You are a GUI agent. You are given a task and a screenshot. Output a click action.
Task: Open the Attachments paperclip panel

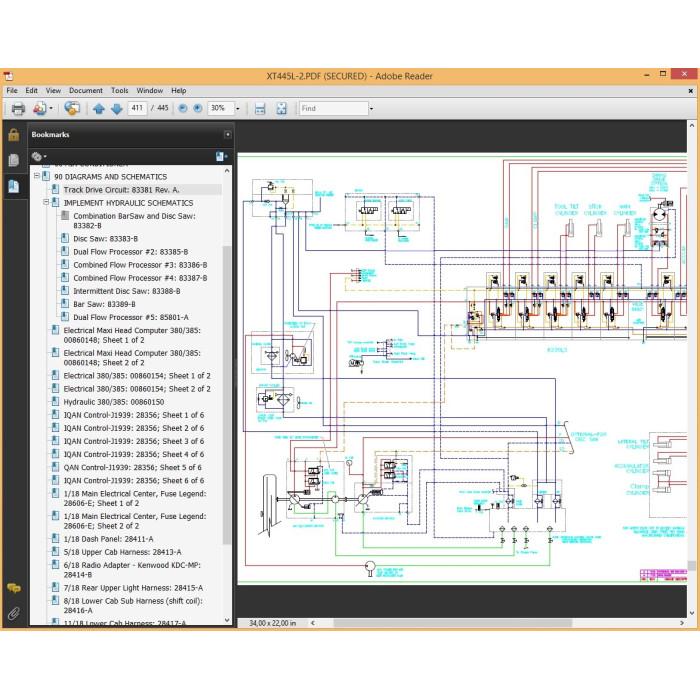[14, 613]
